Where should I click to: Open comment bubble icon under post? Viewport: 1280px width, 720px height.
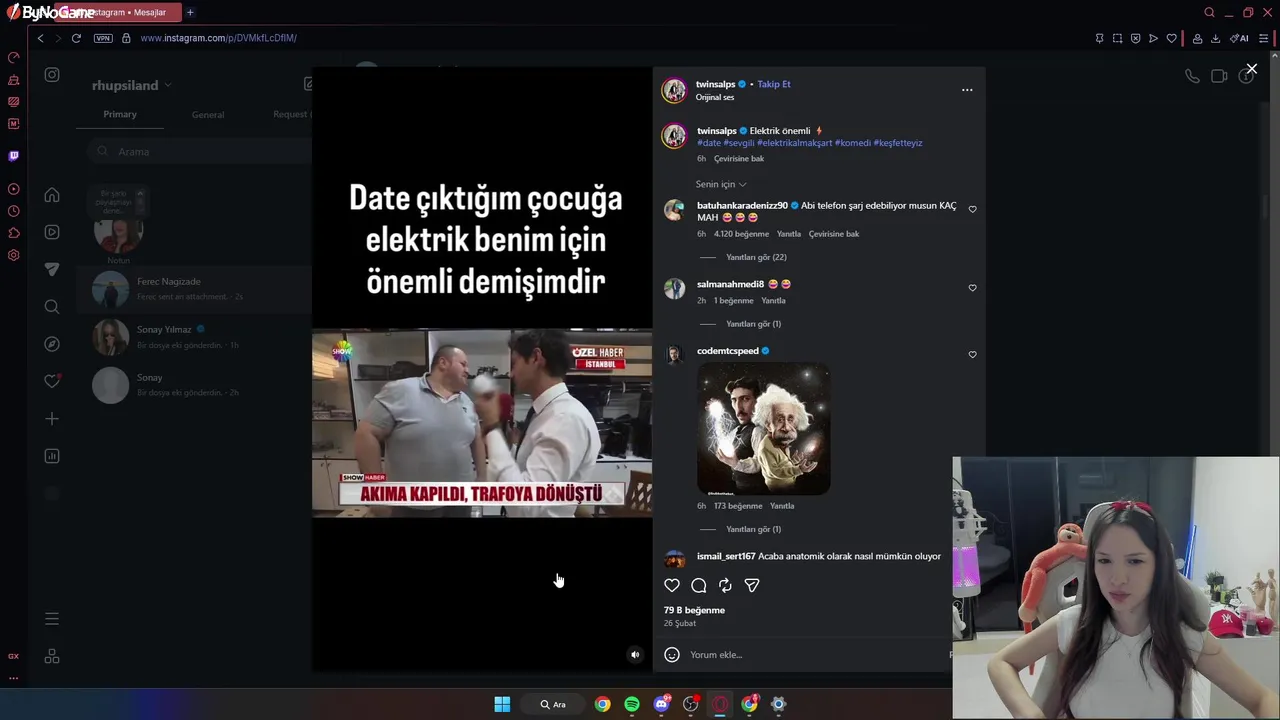699,585
